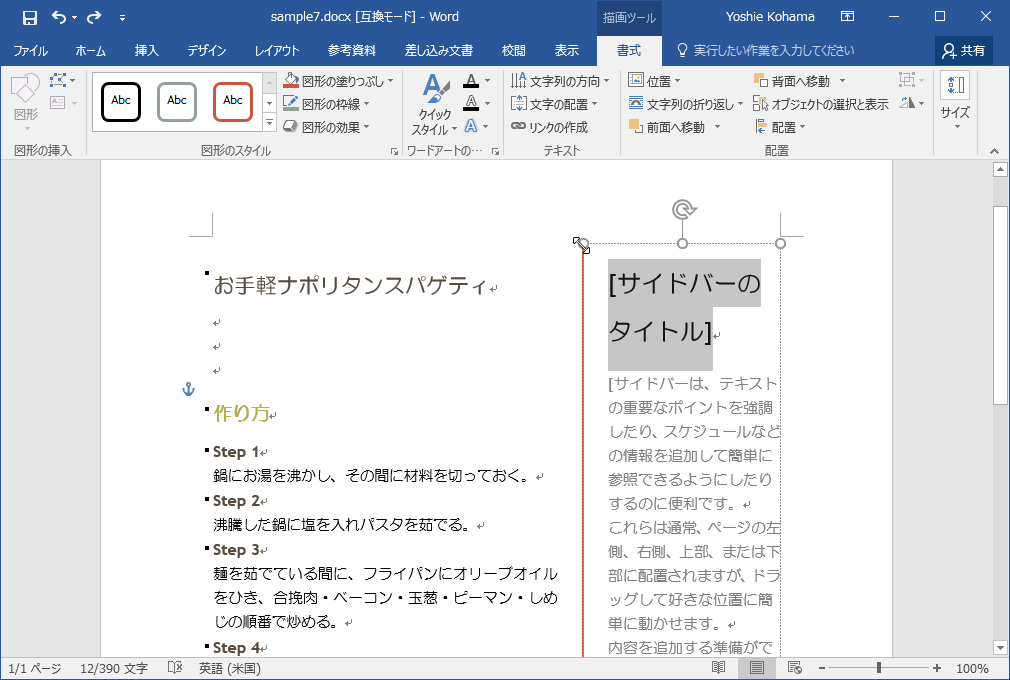The height and width of the screenshot is (680, 1010).
Task: Expand the 図形の塗りつぶし dropdown
Action: 389,81
